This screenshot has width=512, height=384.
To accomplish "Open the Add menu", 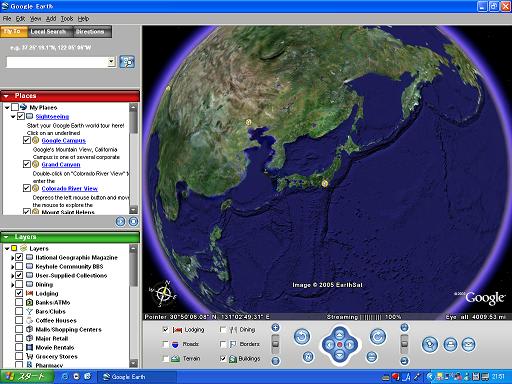I will [x=51, y=19].
